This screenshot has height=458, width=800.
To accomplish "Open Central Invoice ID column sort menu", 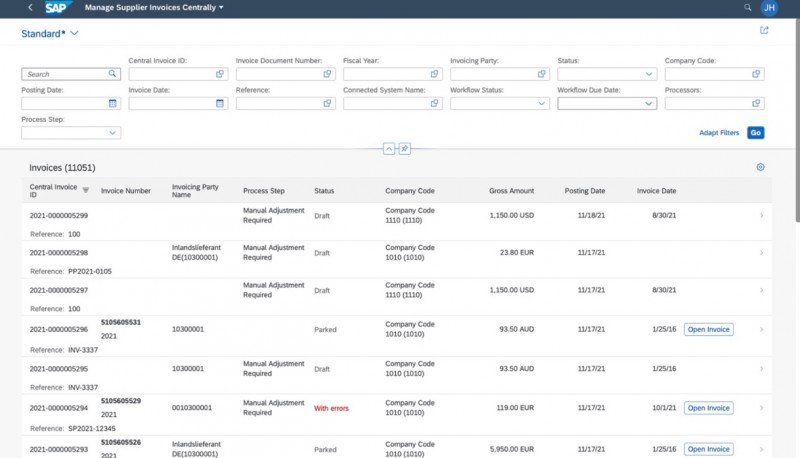I will (85, 189).
